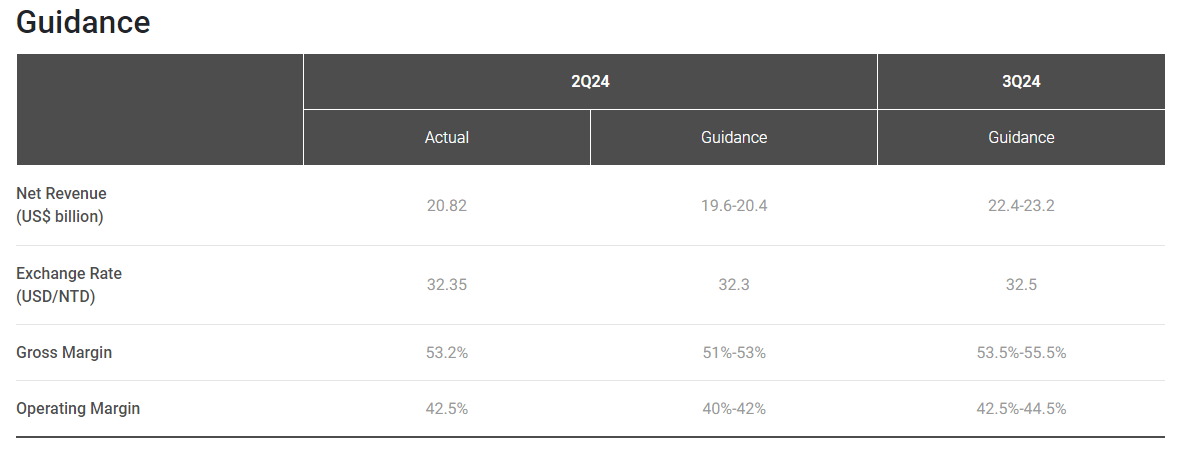Click the 53.2% actual gross margin value

click(x=447, y=353)
